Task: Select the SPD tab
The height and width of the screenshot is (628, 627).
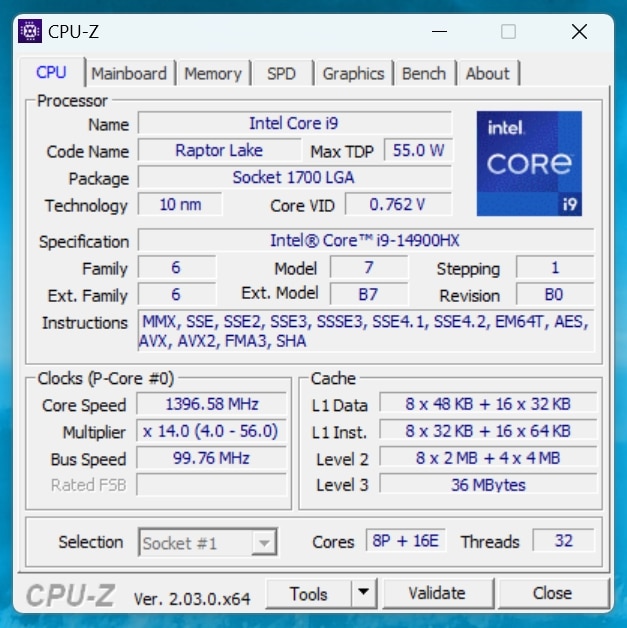Action: pyautogui.click(x=281, y=74)
